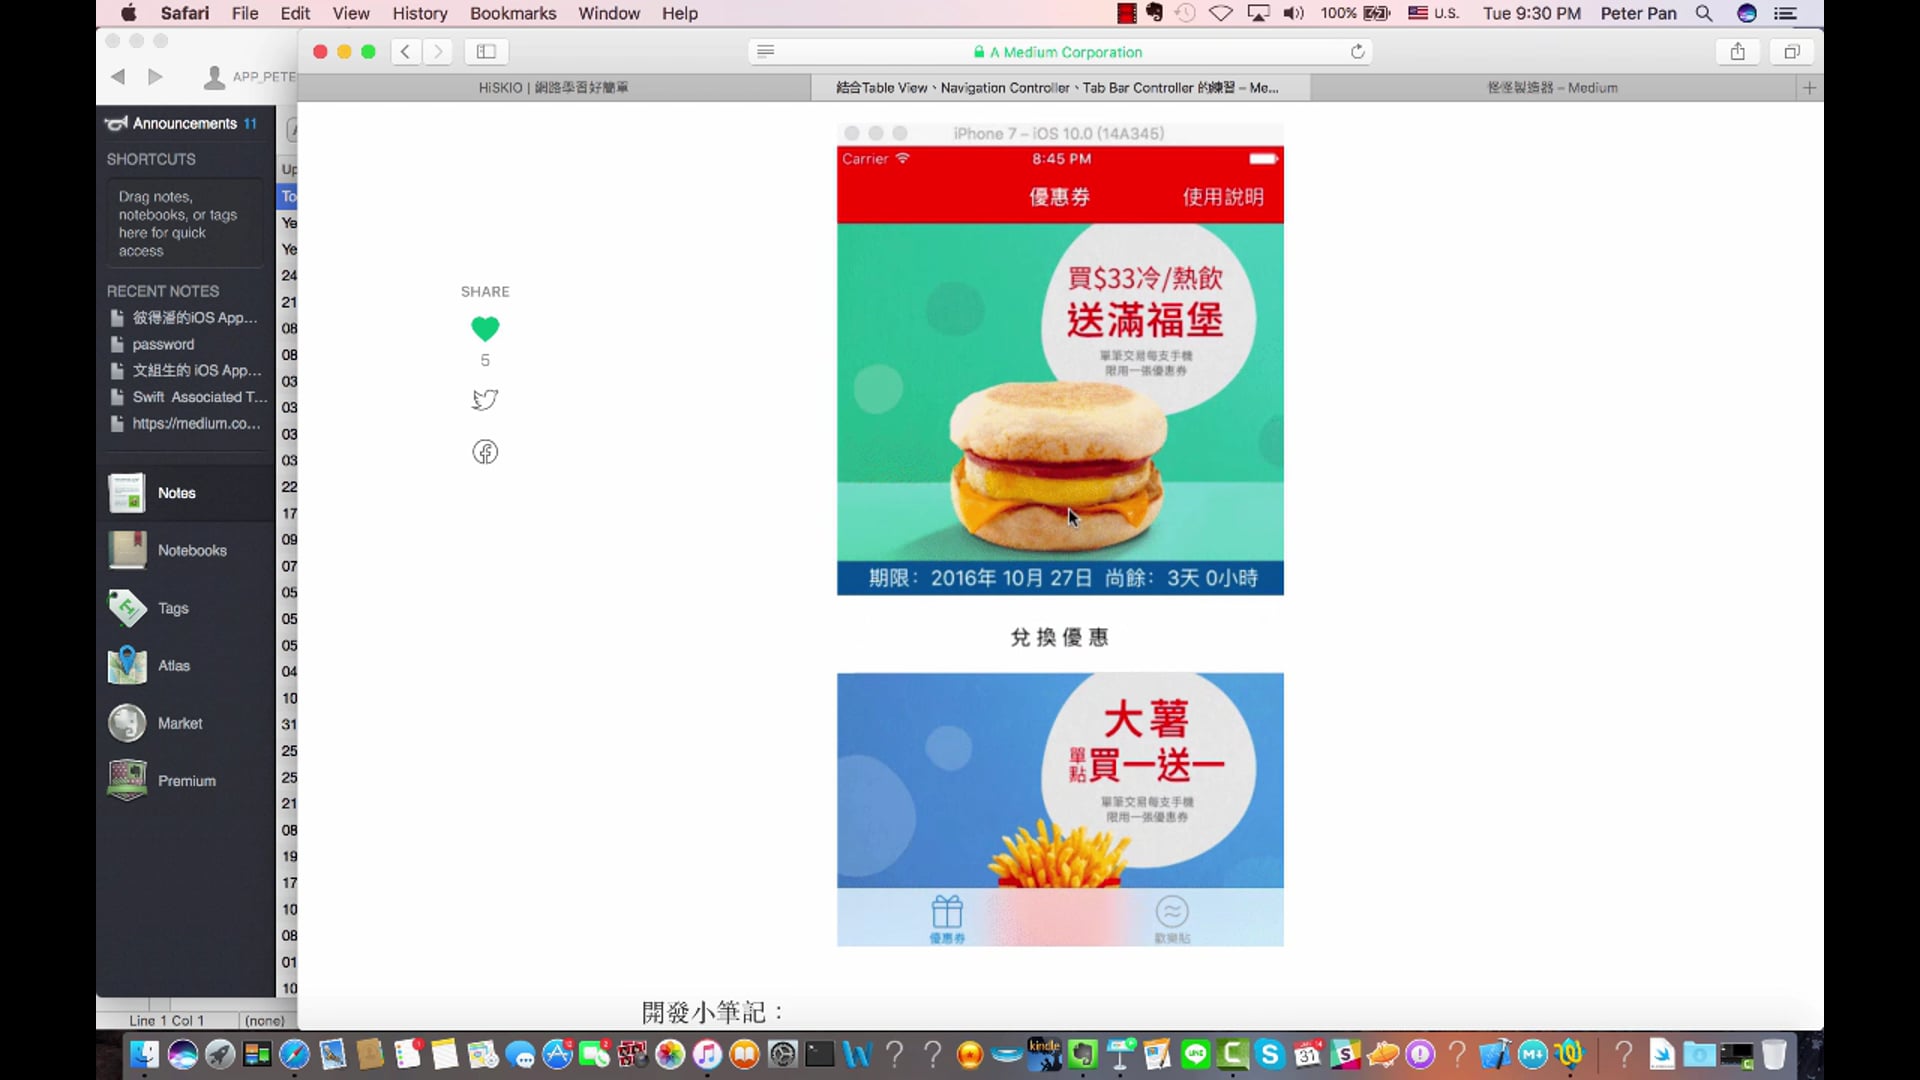The image size is (1920, 1080).
Task: Open the Market section in Evernote
Action: tap(180, 723)
